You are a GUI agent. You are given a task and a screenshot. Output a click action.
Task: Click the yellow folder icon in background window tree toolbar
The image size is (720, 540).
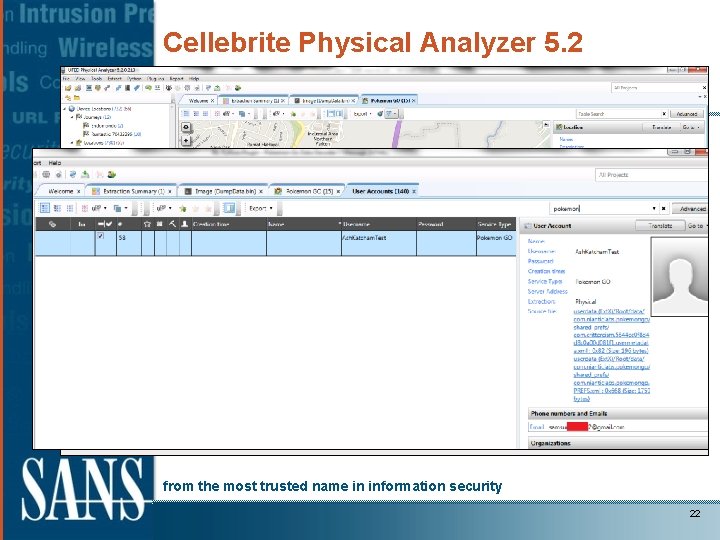point(77,97)
